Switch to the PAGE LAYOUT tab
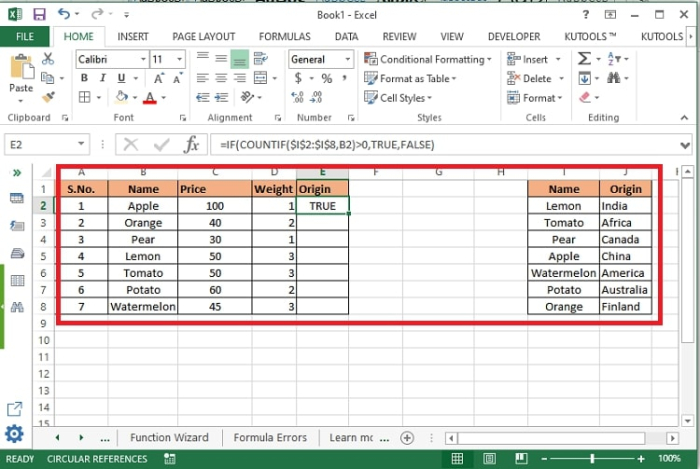 204,37
